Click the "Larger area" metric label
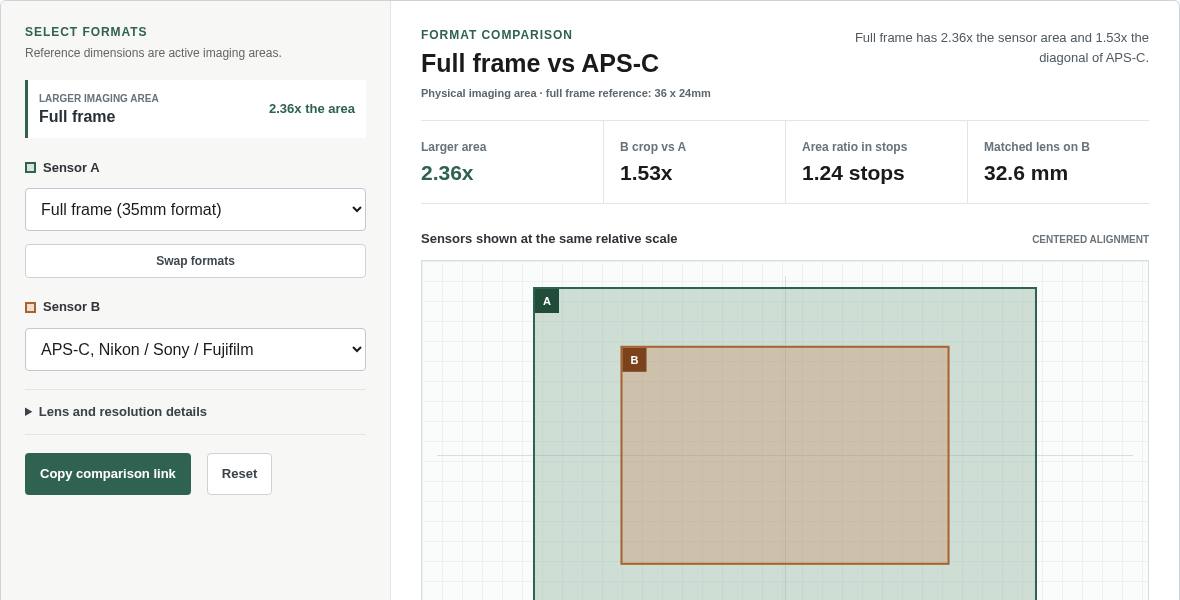The image size is (1180, 600). (453, 147)
